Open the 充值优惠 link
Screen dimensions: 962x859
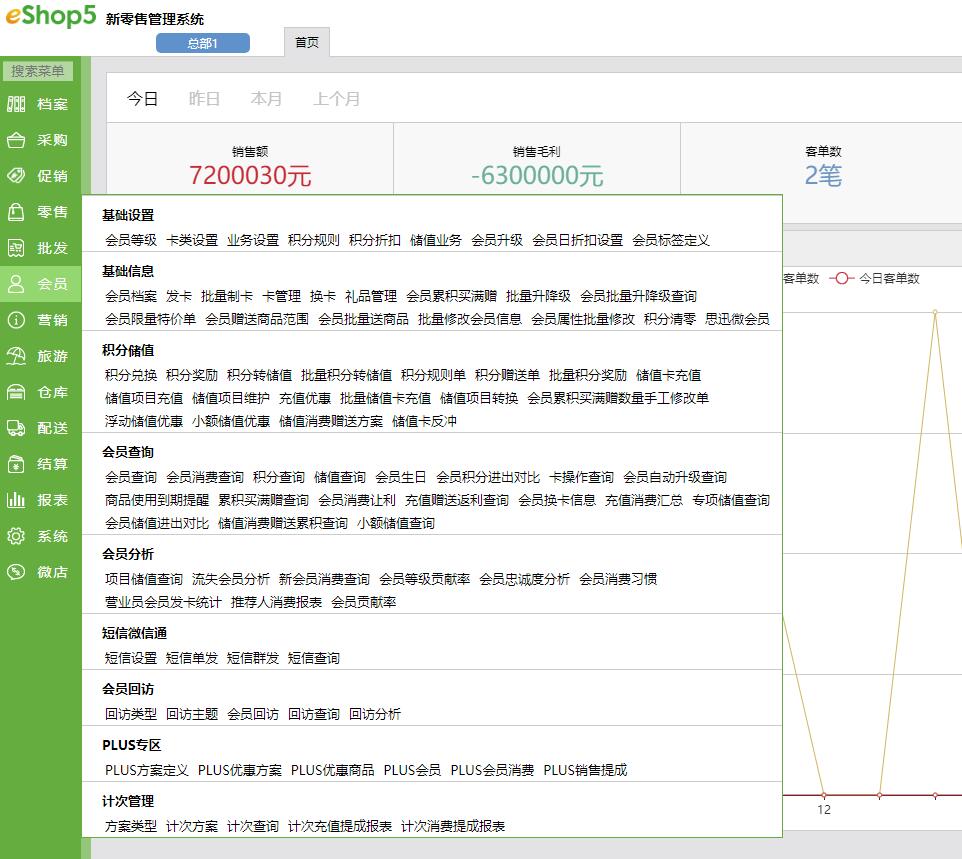(x=304, y=399)
